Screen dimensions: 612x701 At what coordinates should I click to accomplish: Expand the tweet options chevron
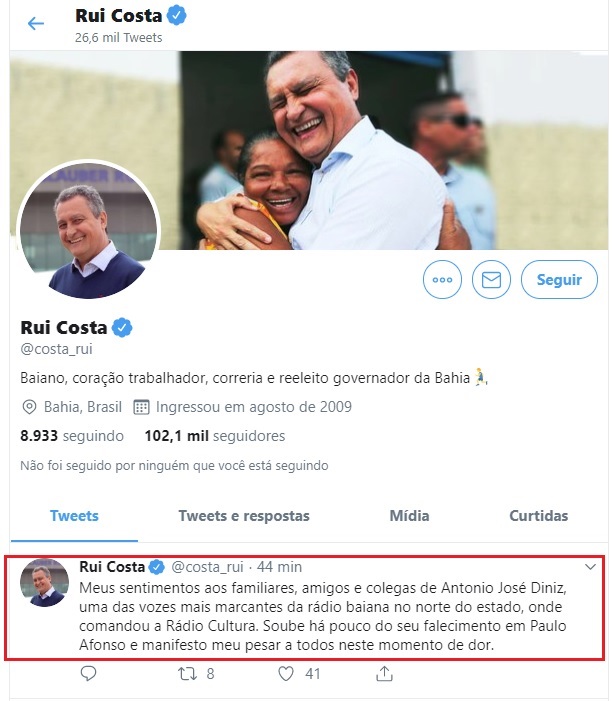pyautogui.click(x=590, y=567)
